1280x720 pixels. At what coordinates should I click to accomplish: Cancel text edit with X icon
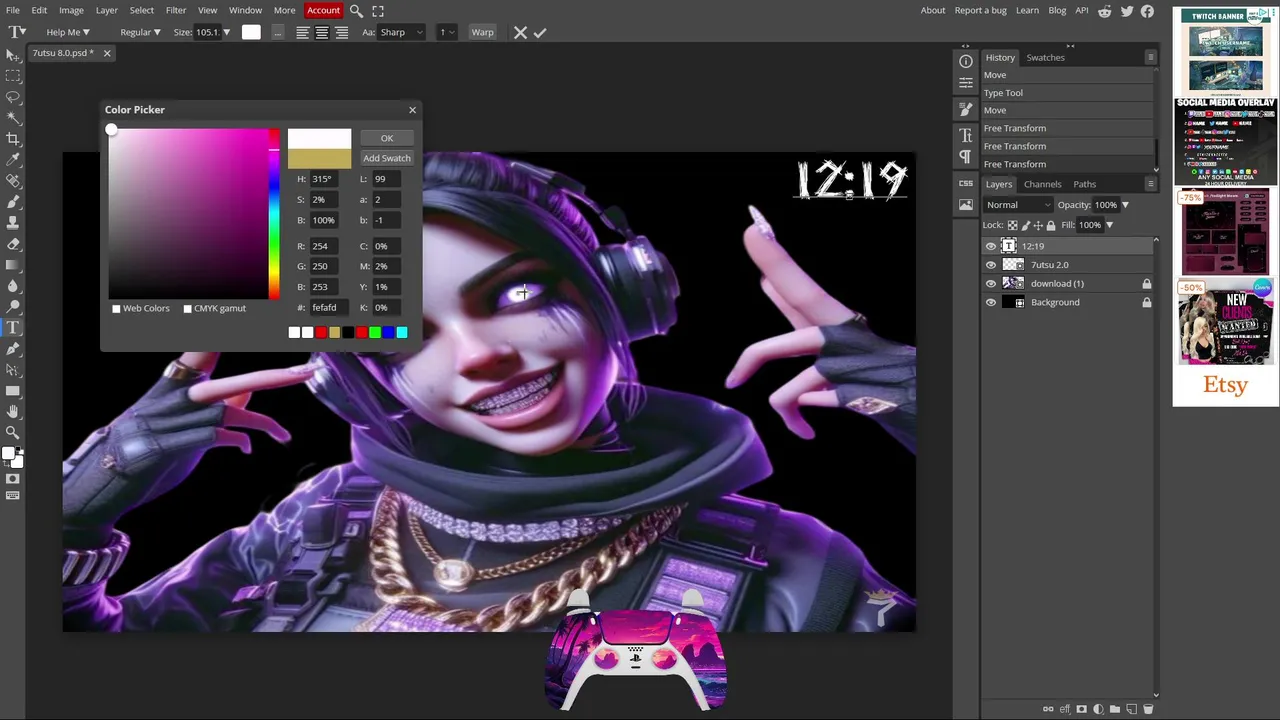520,32
